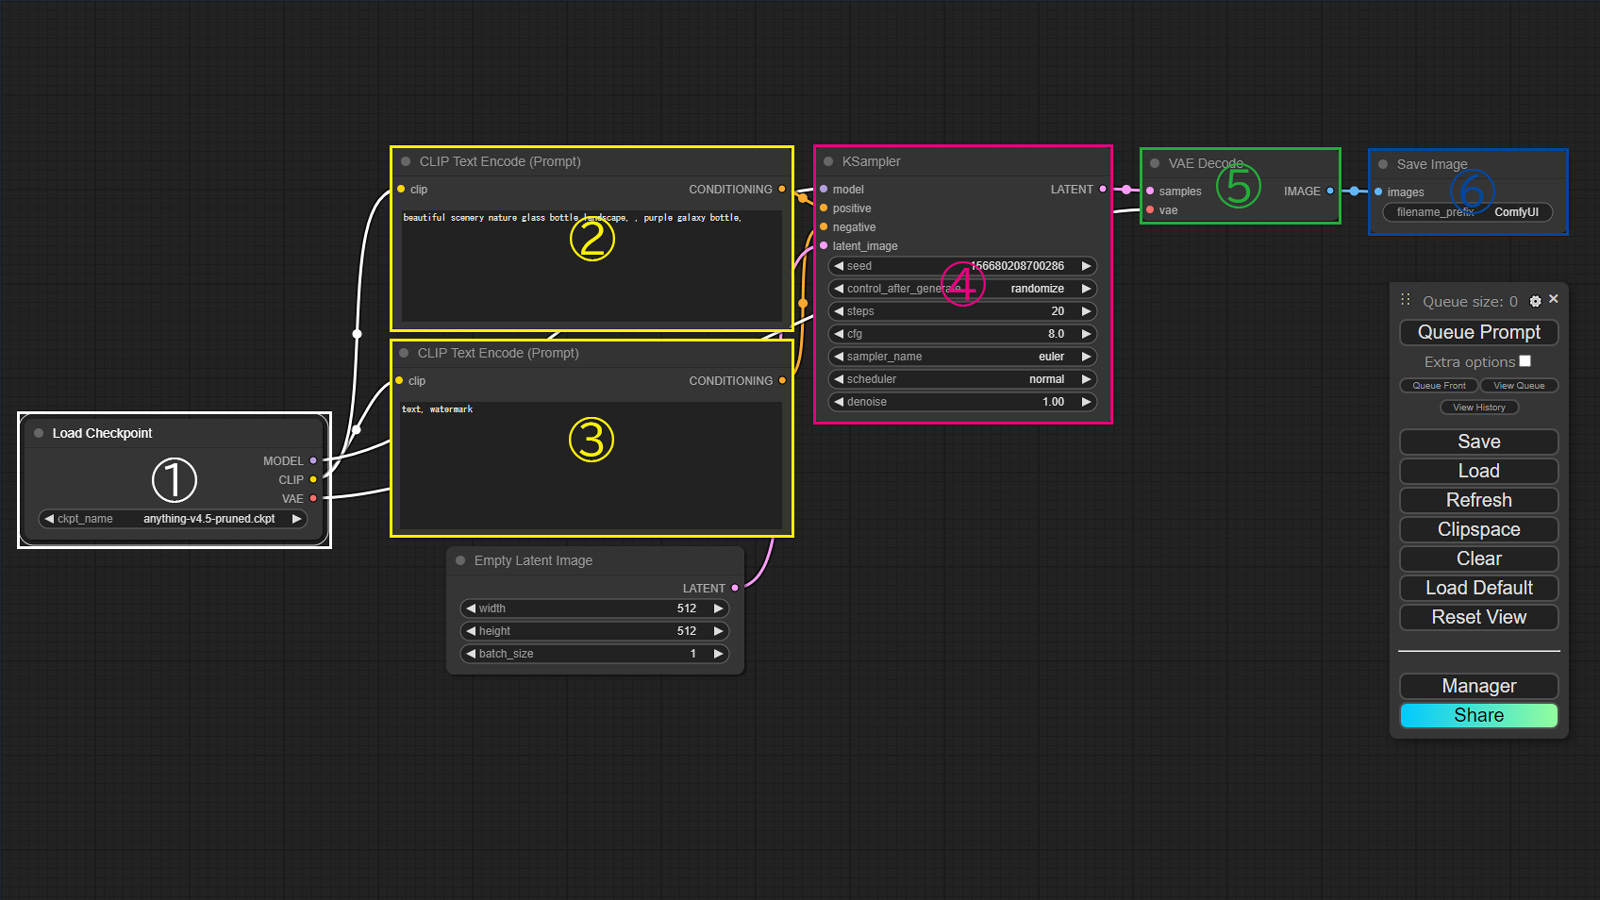
Task: Click the clip input socket of the positive prompt node
Action: pos(401,189)
